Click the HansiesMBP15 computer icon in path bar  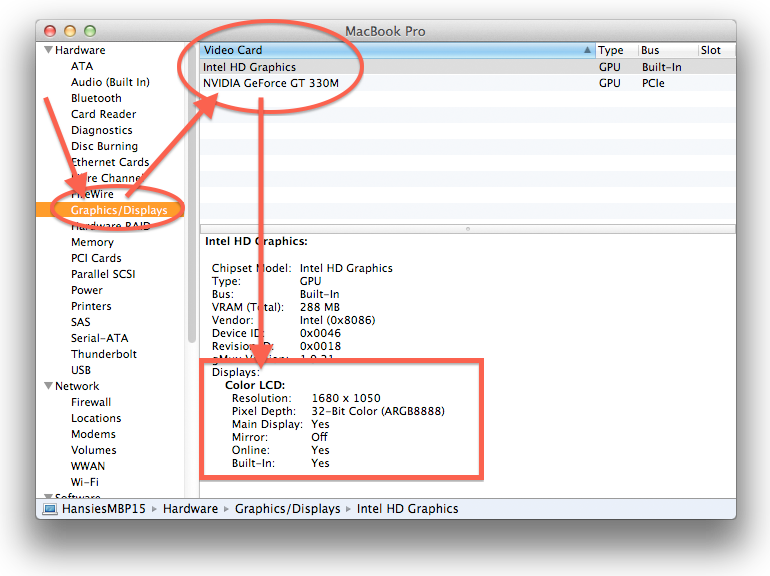(50, 509)
